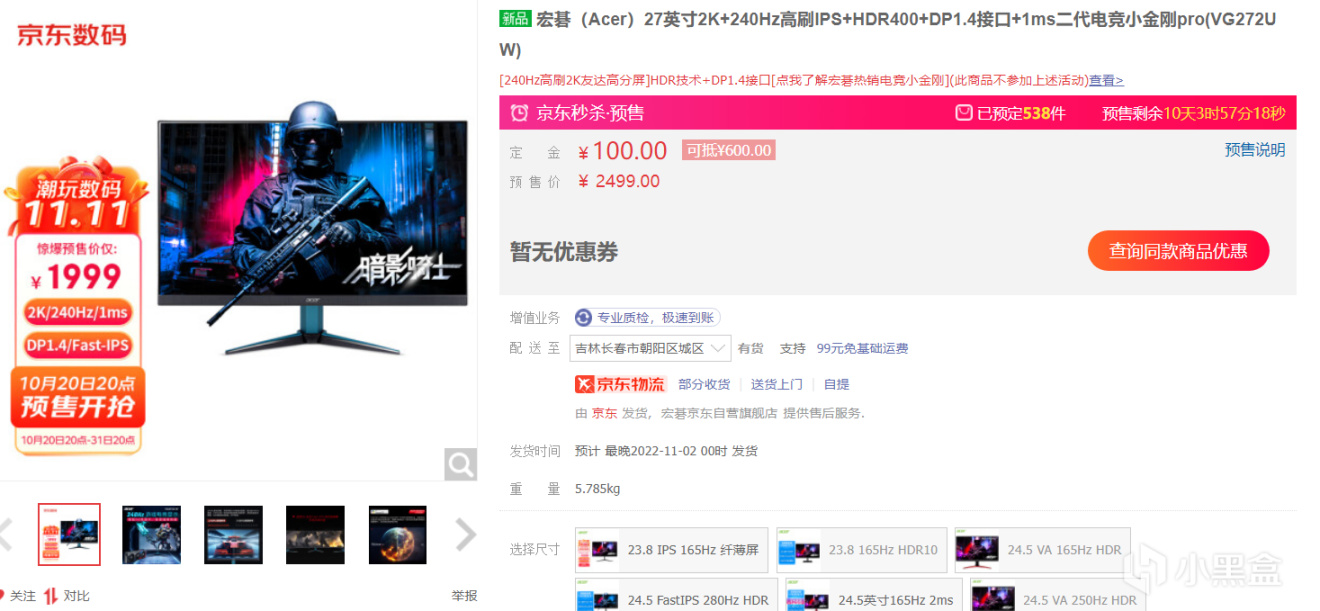Click 点我了解宏碁热销电竞小金刚 promo link
This screenshot has width=1320, height=611.
click(x=860, y=80)
